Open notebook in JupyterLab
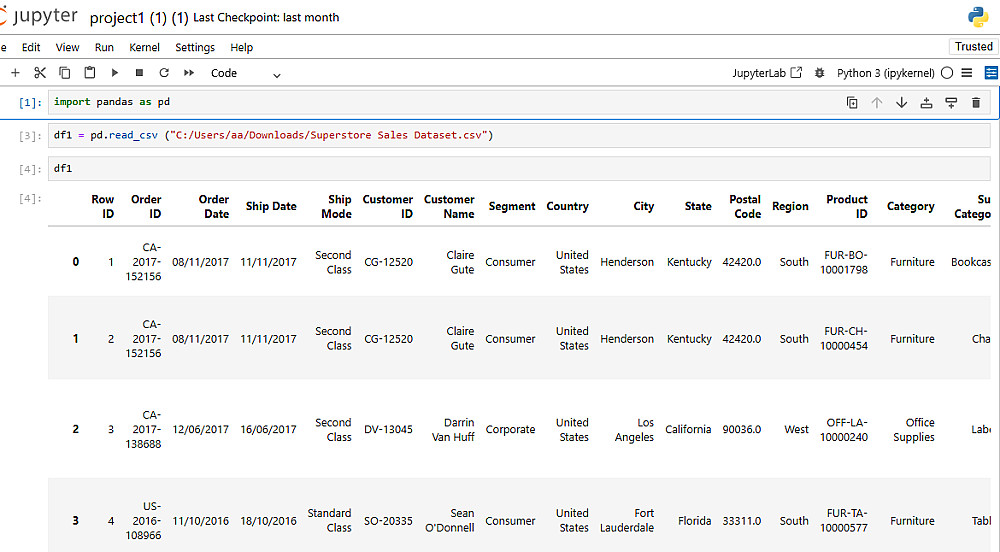Viewport: 1000px width, 552px height. [x=767, y=73]
